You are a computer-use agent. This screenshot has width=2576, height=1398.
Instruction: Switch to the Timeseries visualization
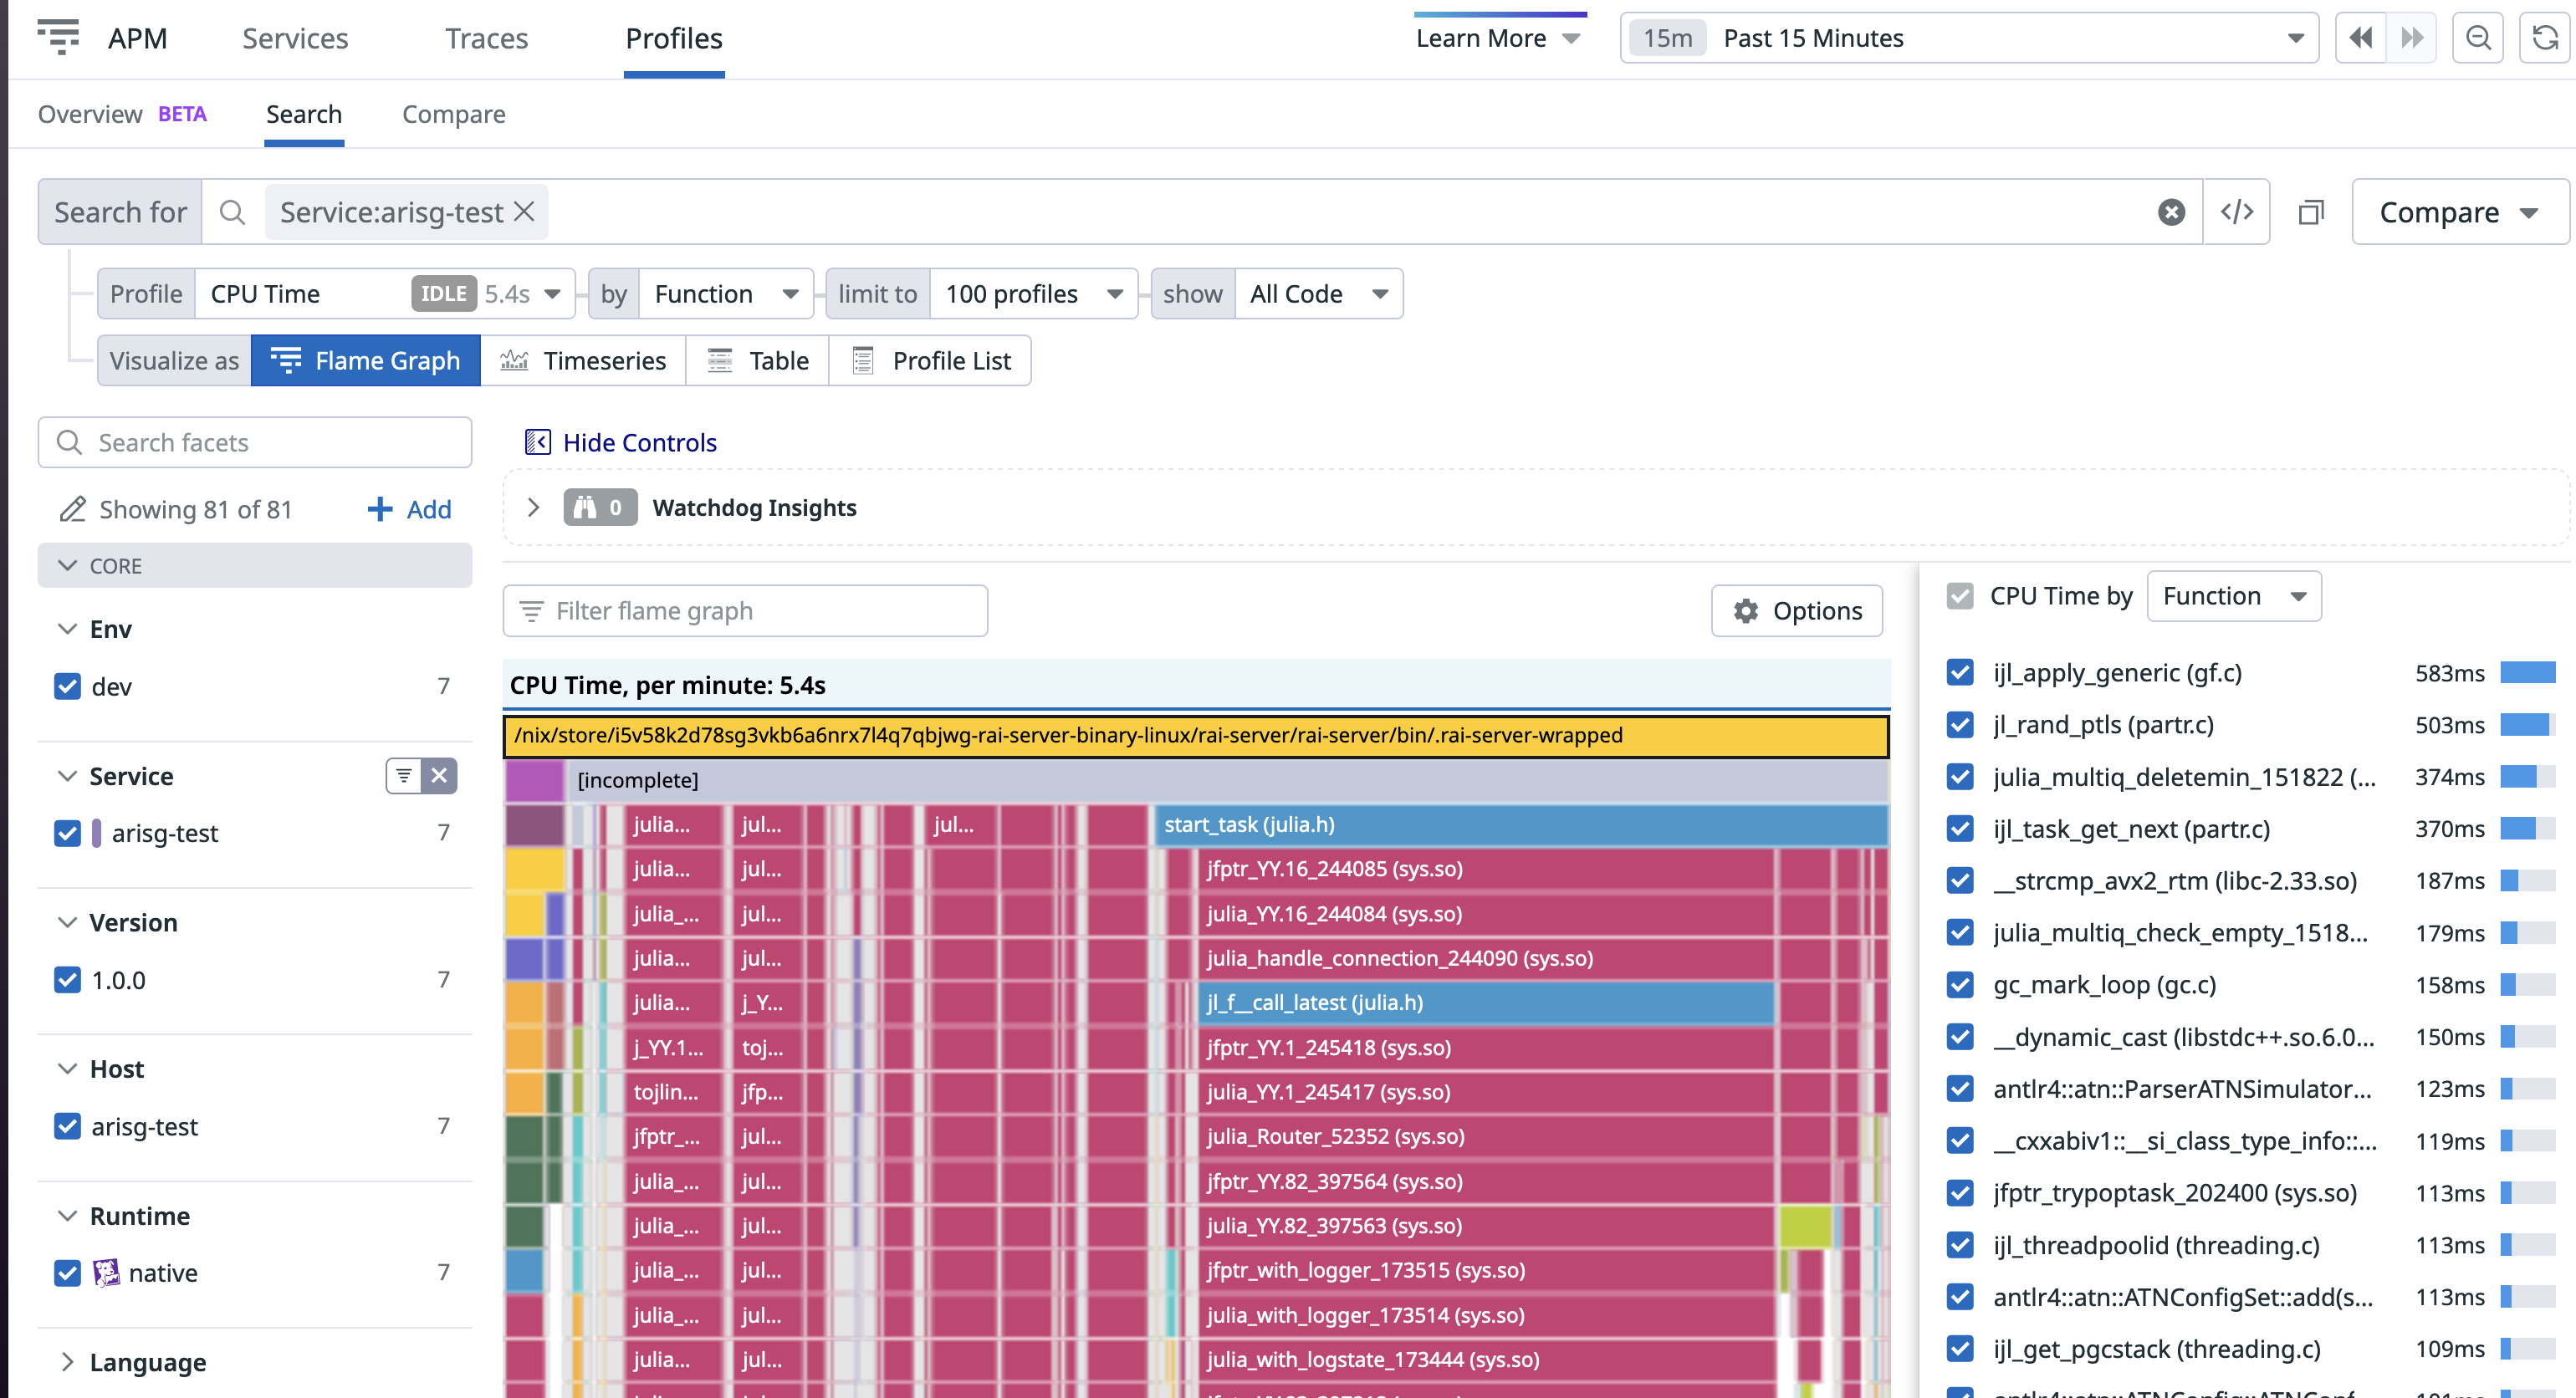point(514,360)
